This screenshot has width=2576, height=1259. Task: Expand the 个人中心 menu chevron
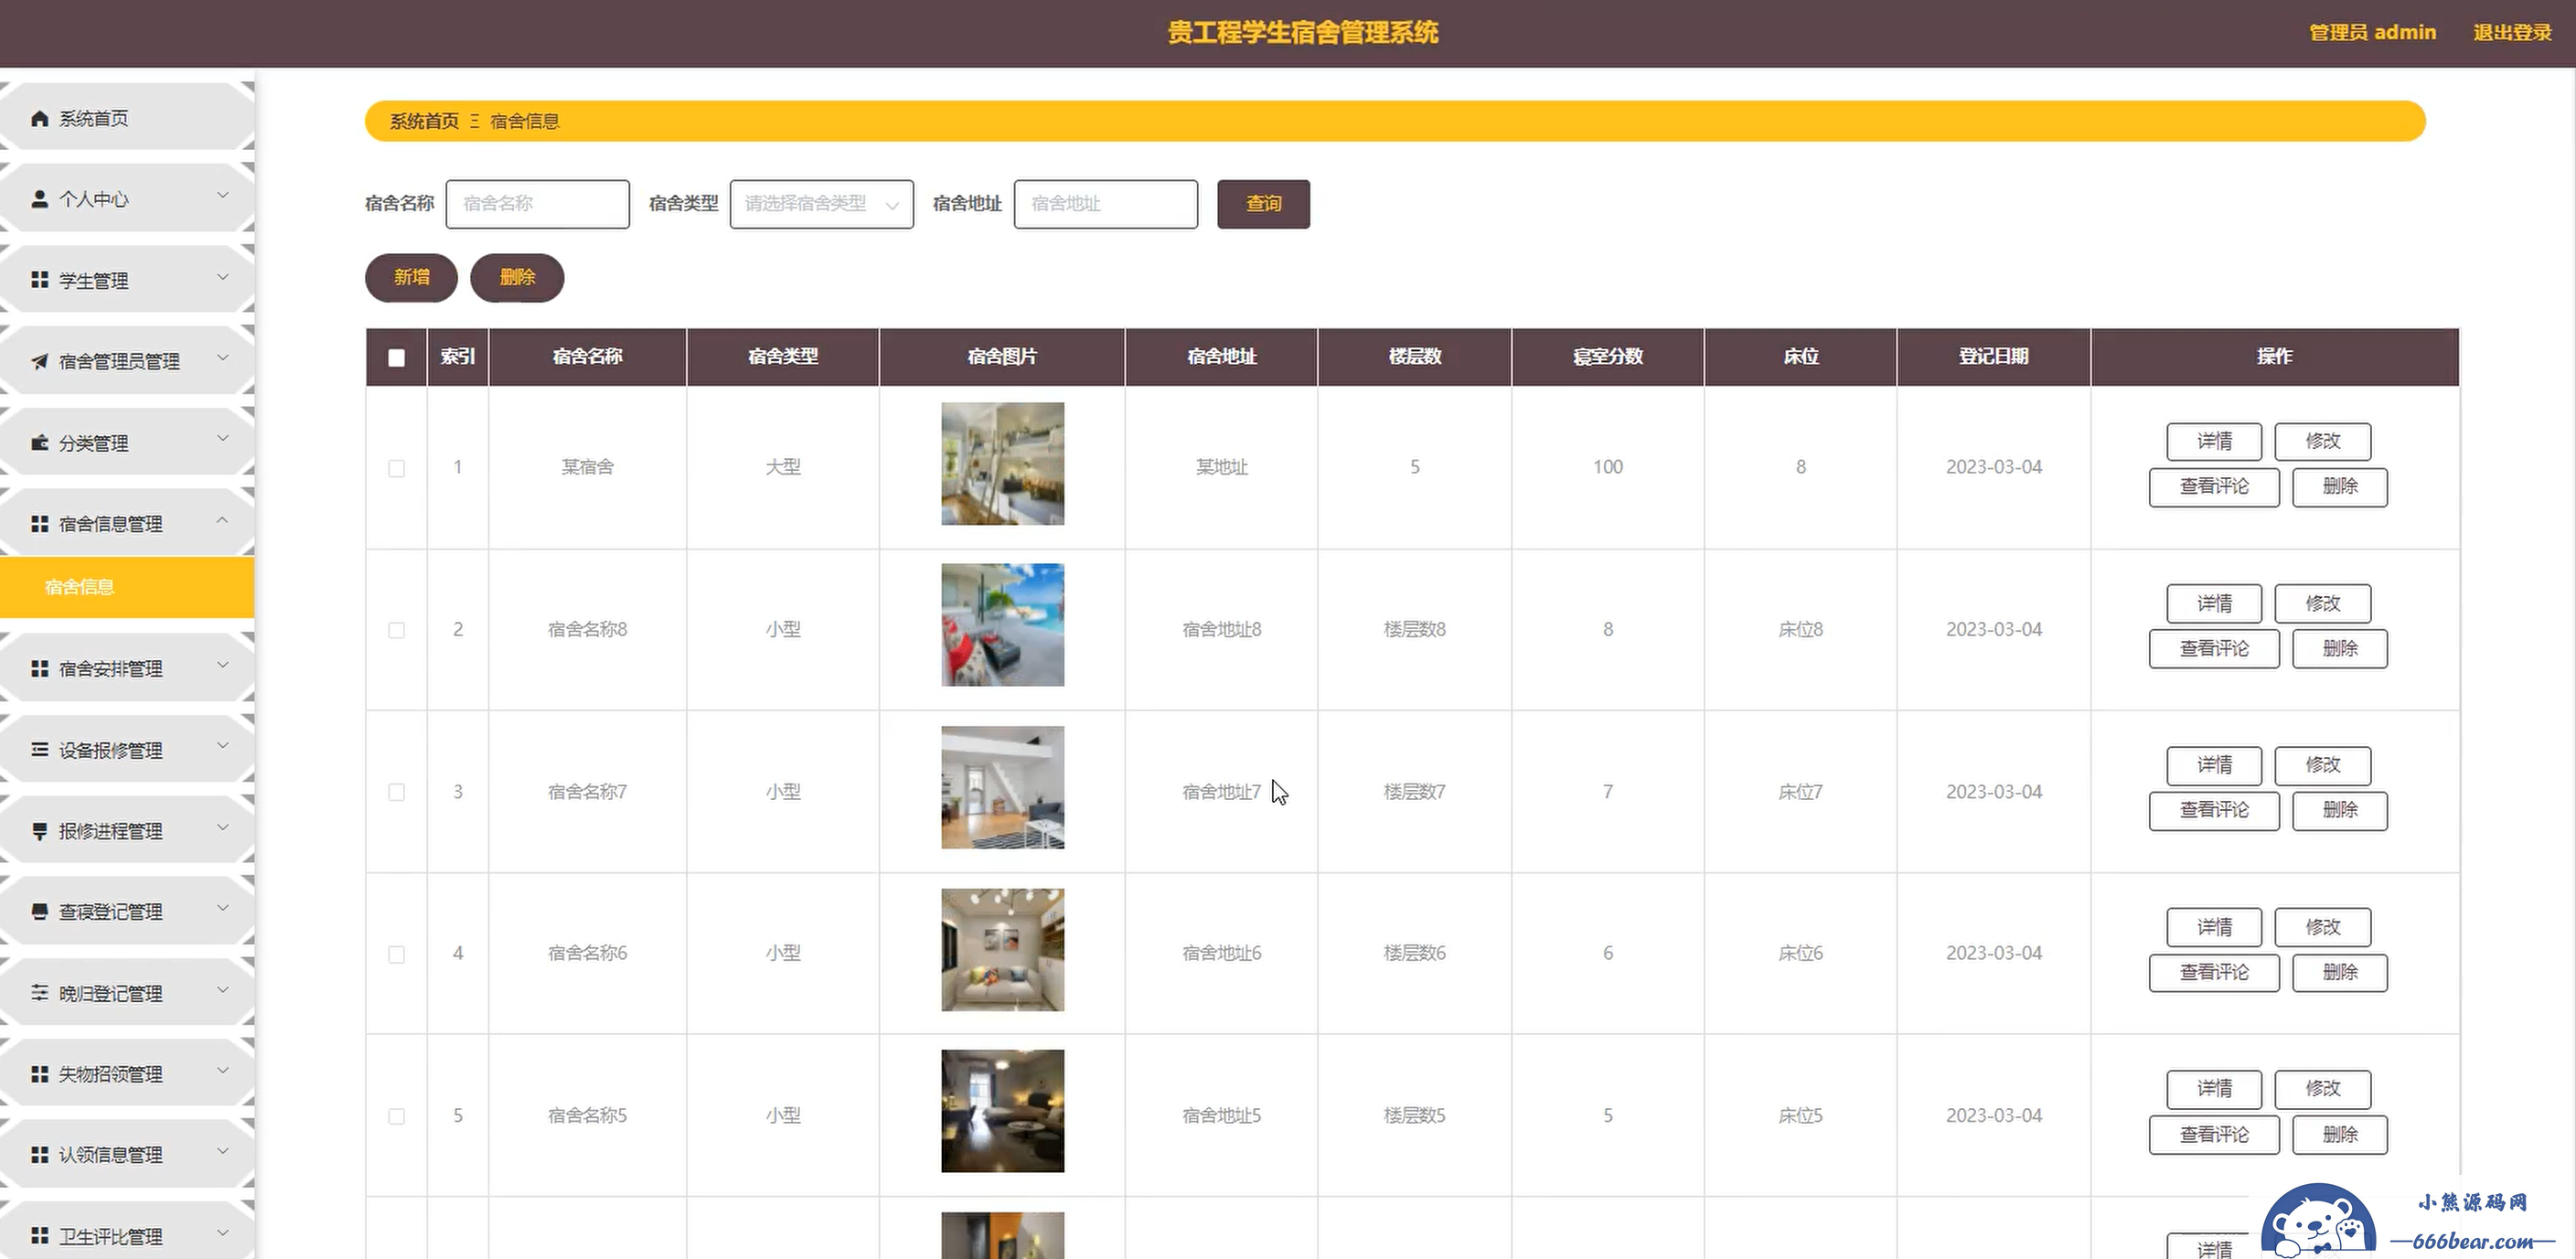pos(223,196)
